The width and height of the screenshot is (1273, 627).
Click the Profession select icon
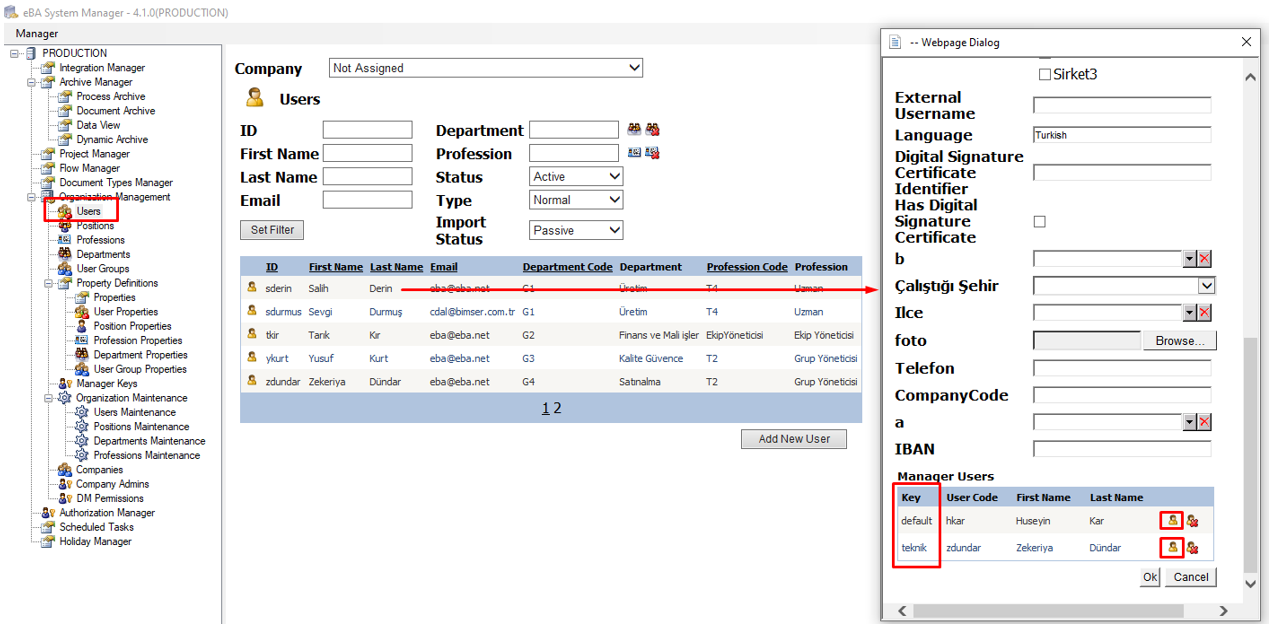pos(634,153)
